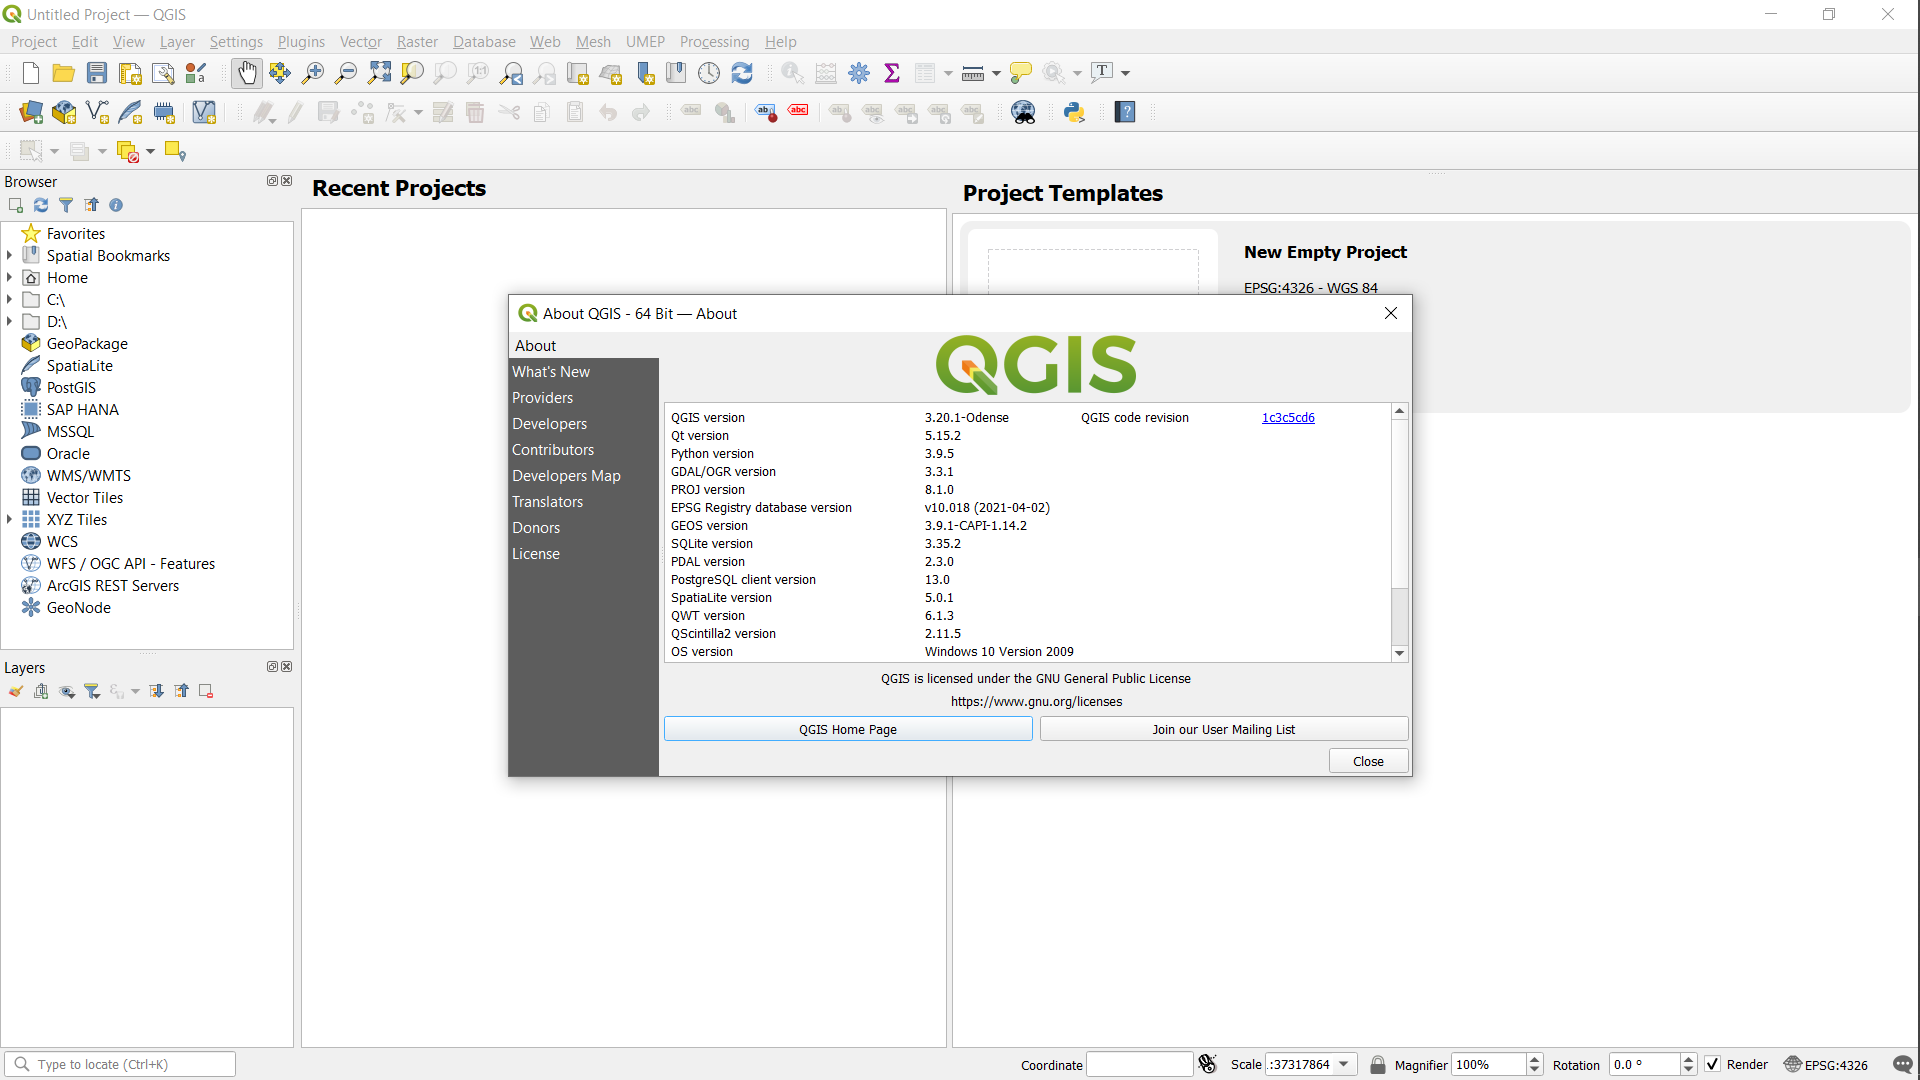Expand the Spatial Bookmarks tree node
The height and width of the screenshot is (1080, 1920).
point(9,256)
